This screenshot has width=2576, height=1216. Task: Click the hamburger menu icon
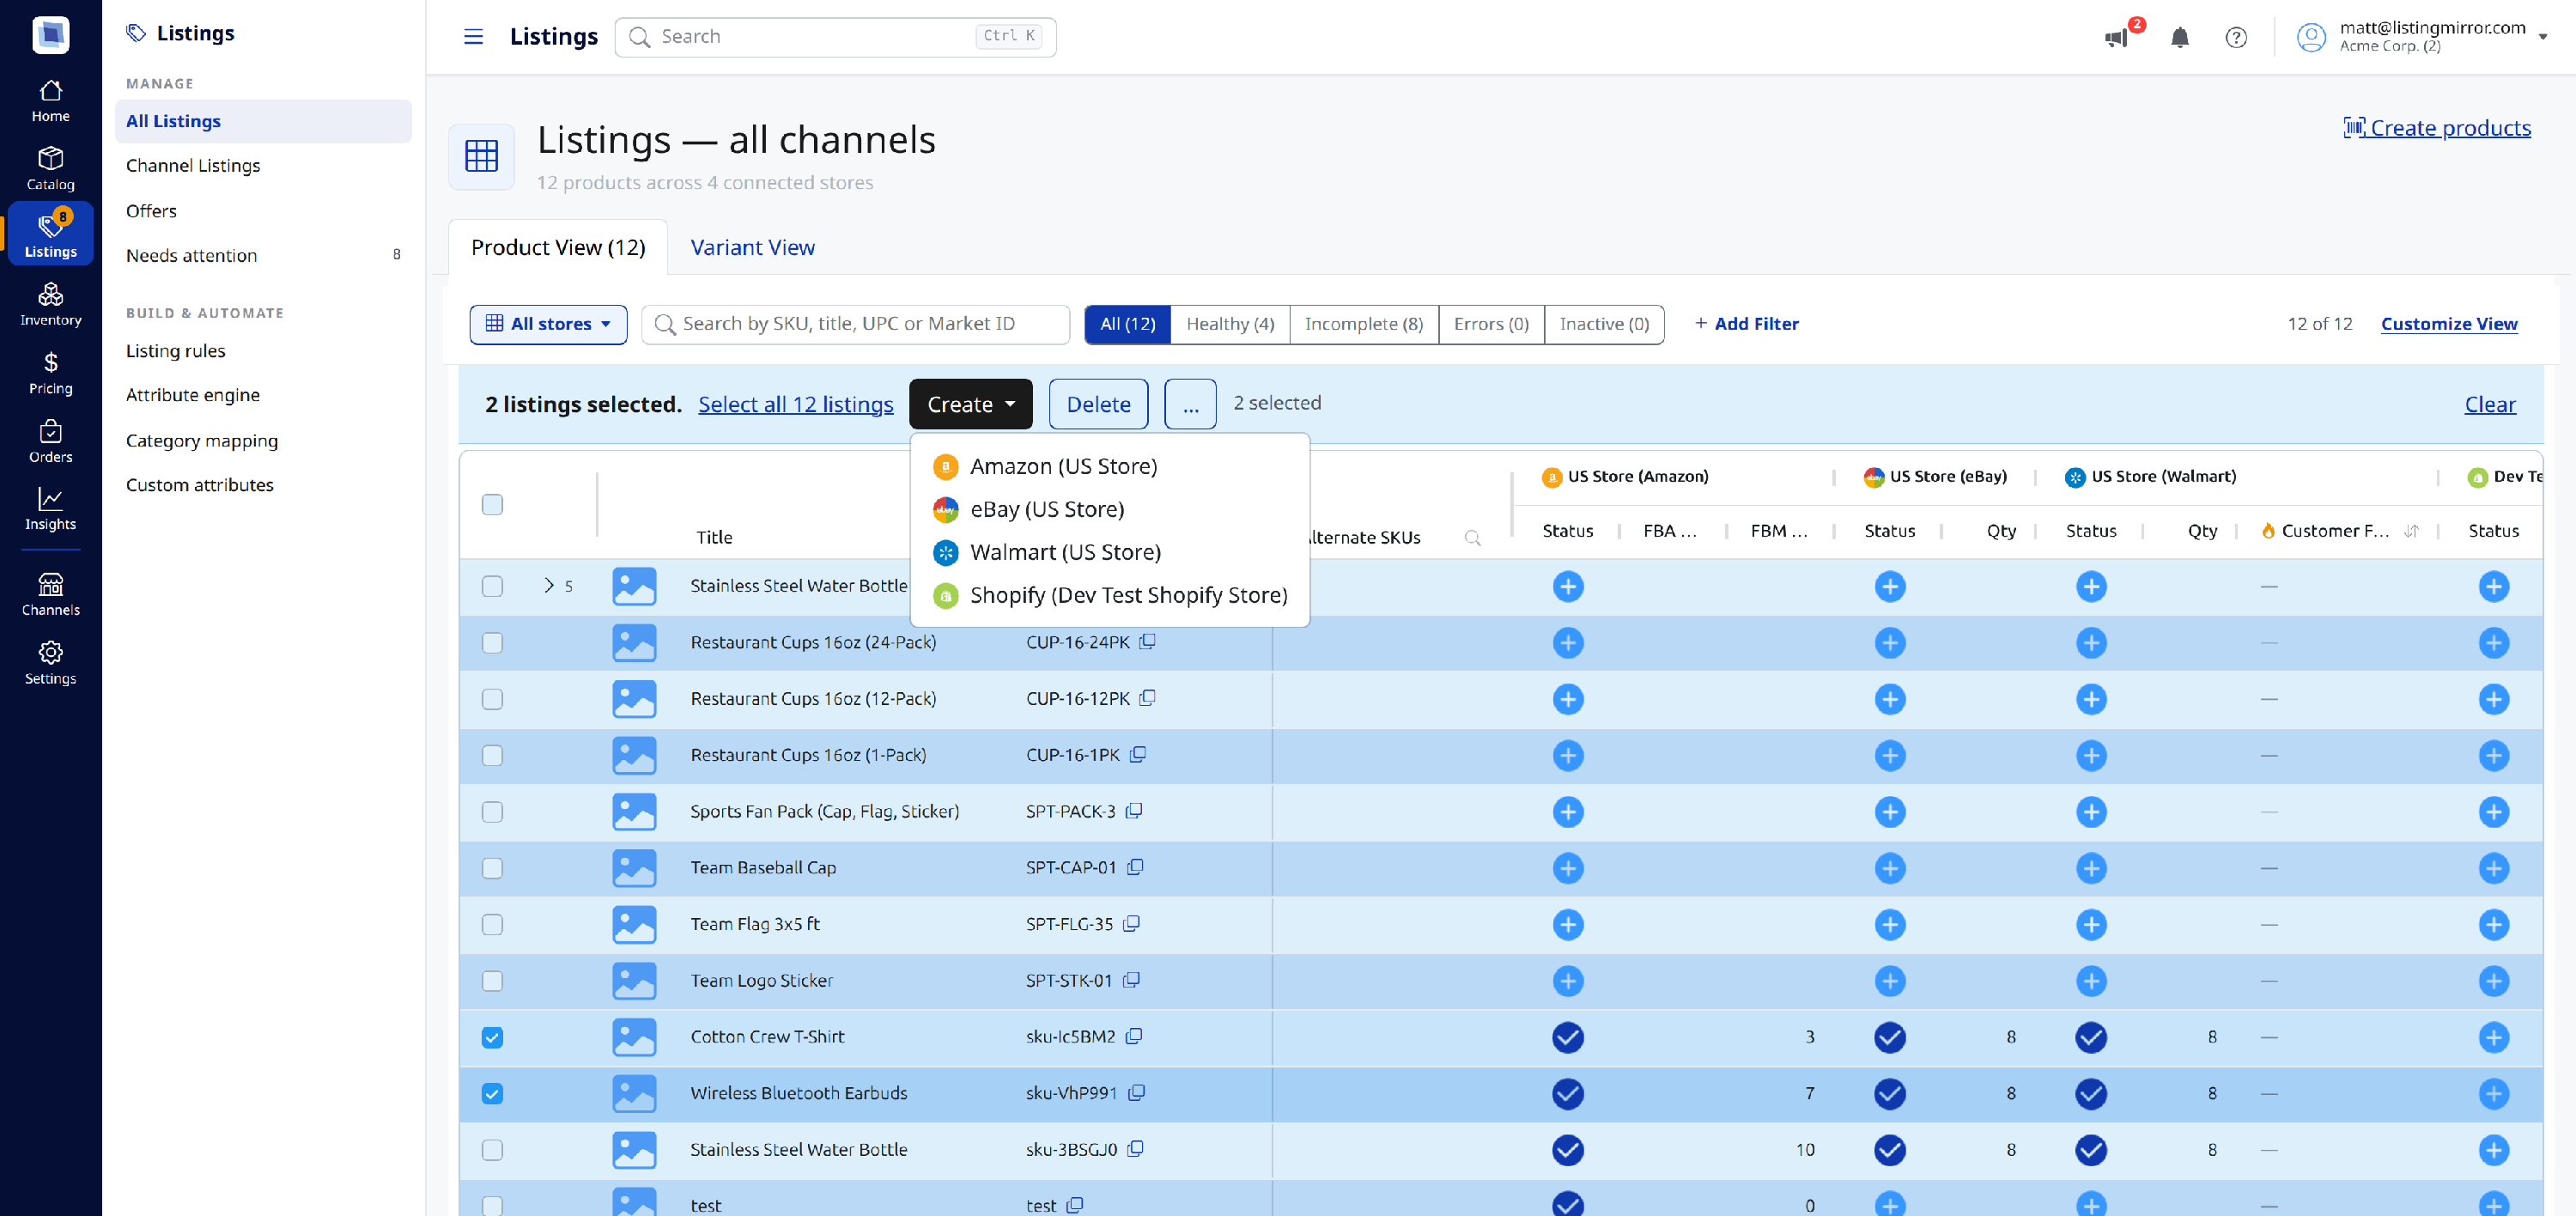coord(473,37)
